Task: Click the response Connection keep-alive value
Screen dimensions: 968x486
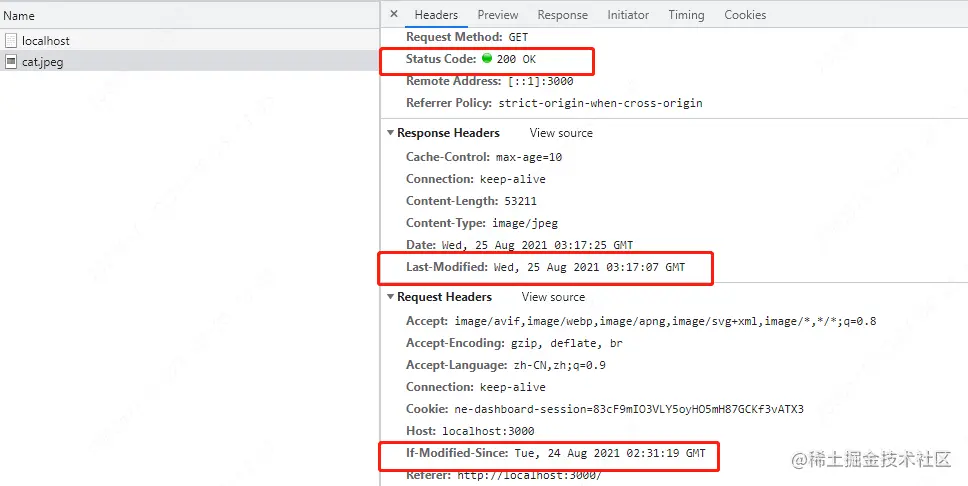Action: (512, 179)
